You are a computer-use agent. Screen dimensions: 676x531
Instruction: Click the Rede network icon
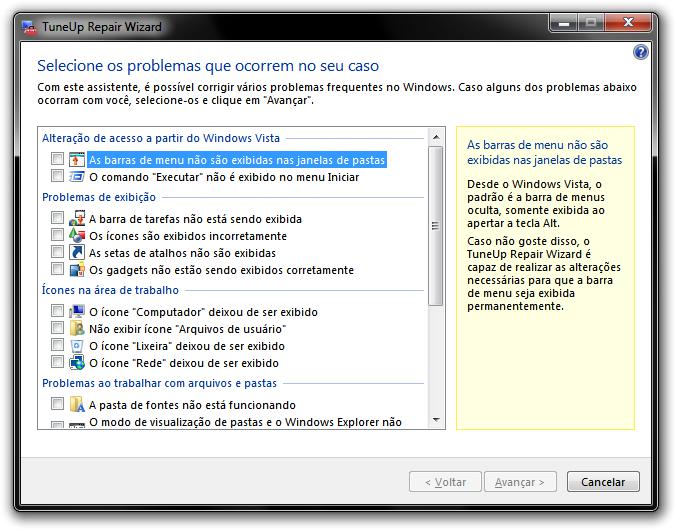[77, 362]
